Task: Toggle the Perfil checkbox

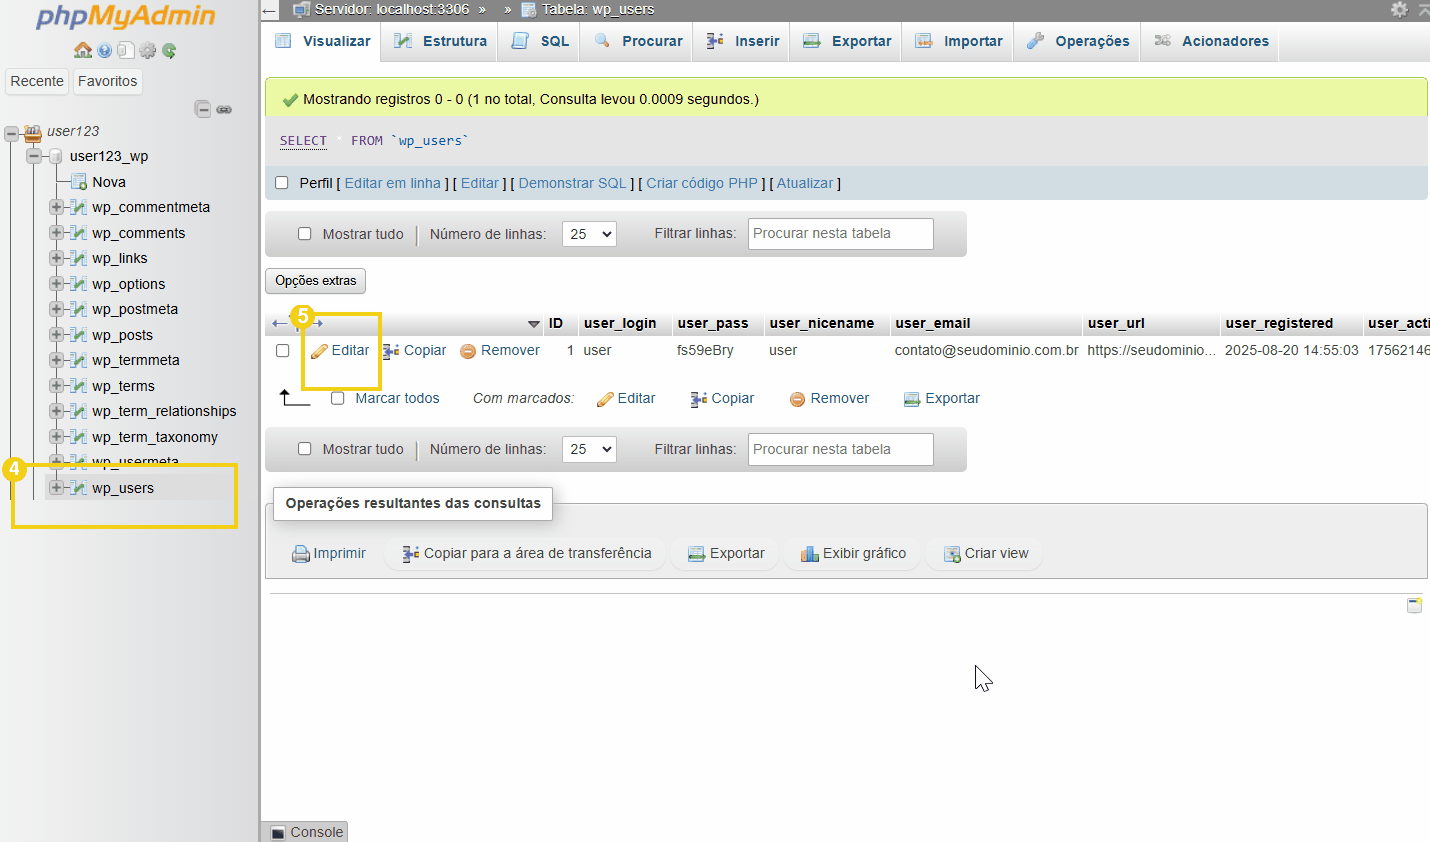Action: point(282,183)
